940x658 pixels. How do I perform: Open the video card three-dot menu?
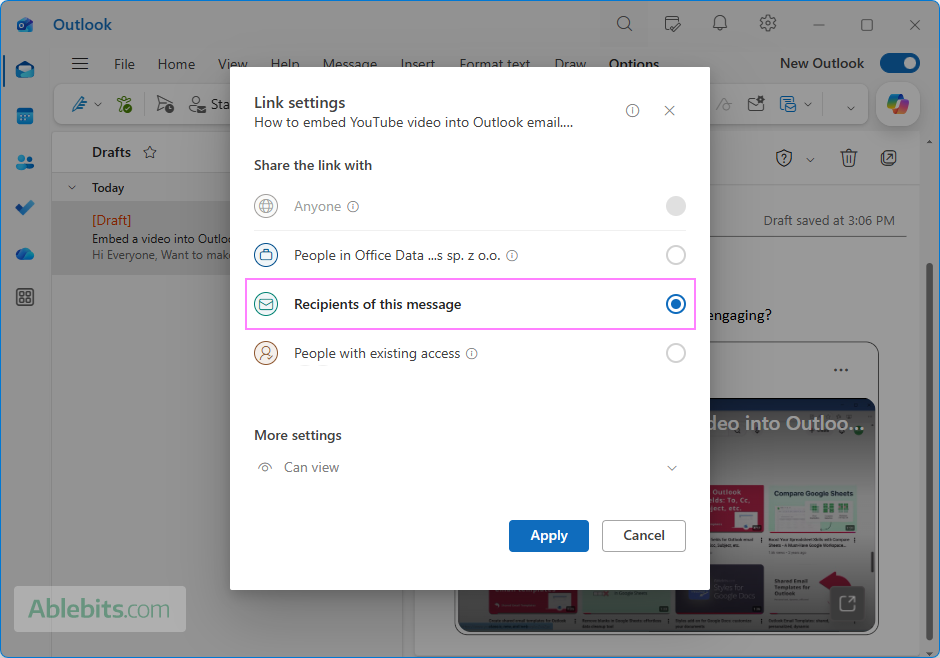840,370
